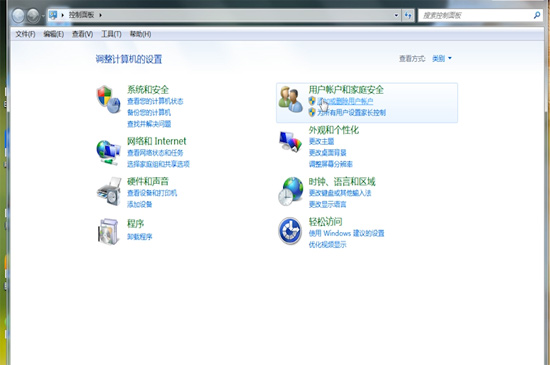Open the 文件(F) menu
The height and width of the screenshot is (365, 550).
pyautogui.click(x=25, y=34)
